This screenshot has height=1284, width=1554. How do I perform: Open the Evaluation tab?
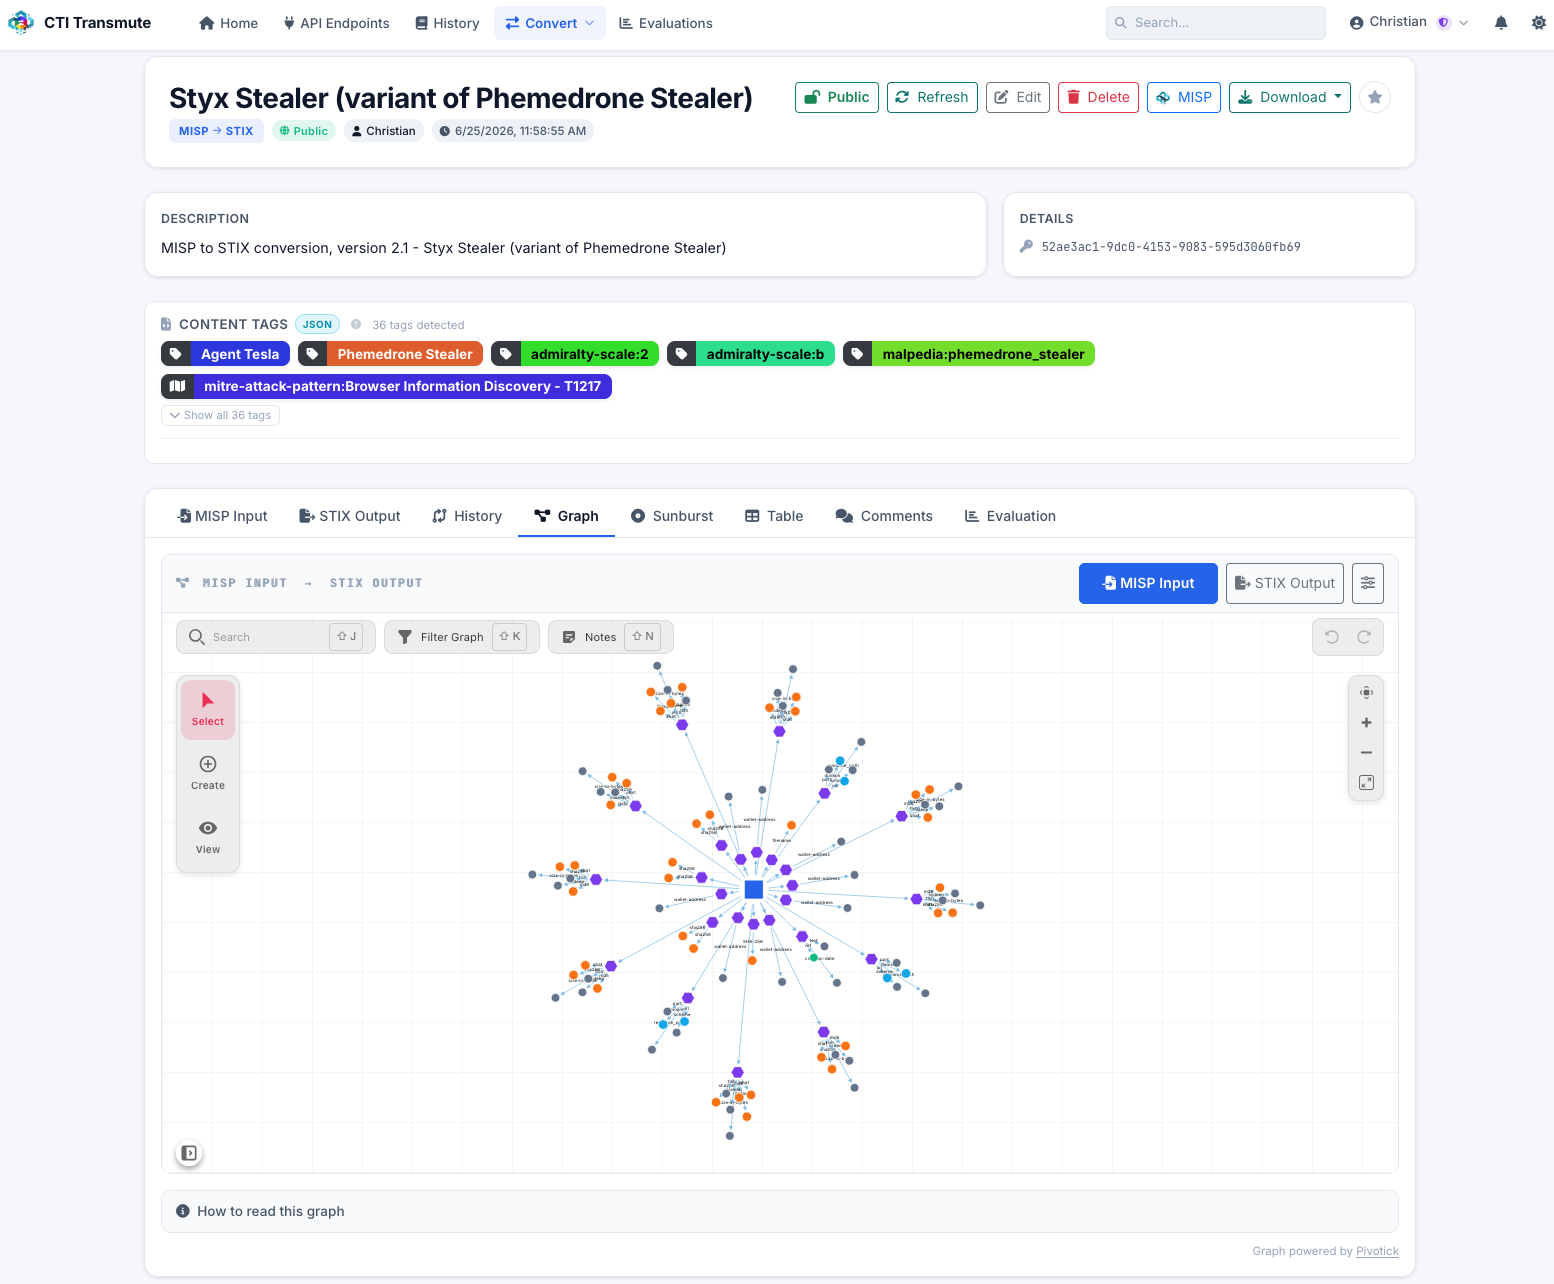[1010, 516]
